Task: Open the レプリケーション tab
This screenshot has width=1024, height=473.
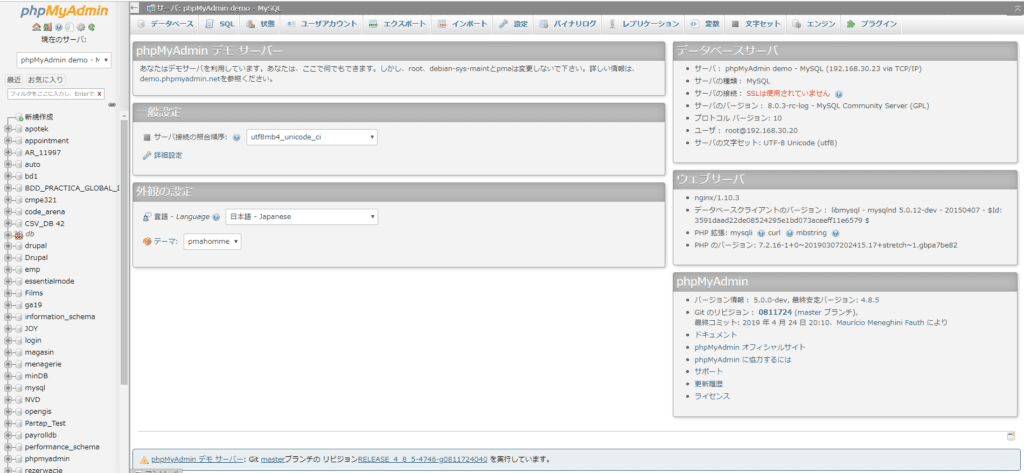Action: 644,24
